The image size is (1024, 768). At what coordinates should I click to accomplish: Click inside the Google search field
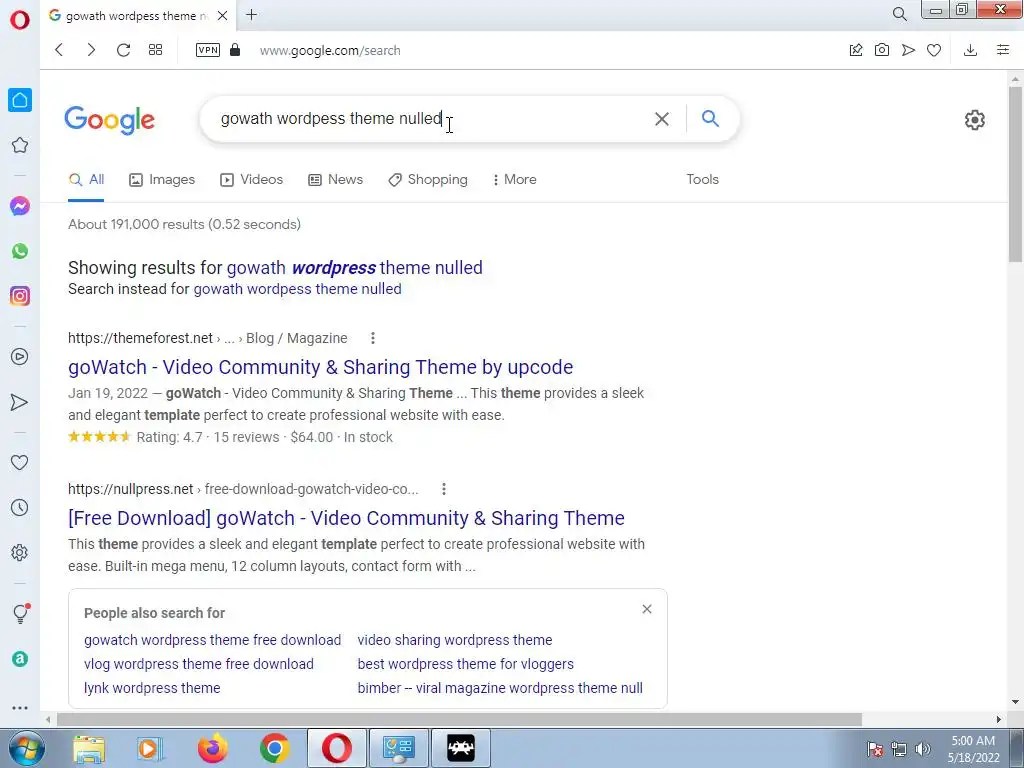click(431, 119)
